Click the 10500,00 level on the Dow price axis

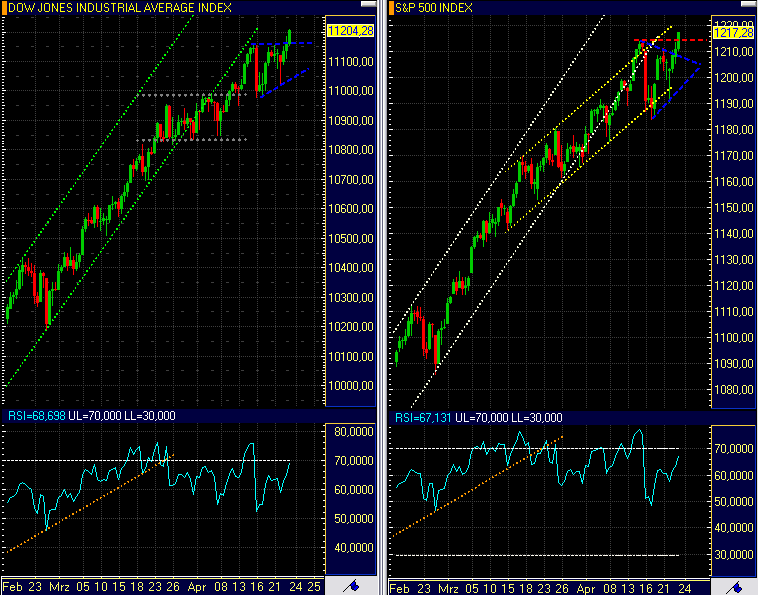pos(351,239)
